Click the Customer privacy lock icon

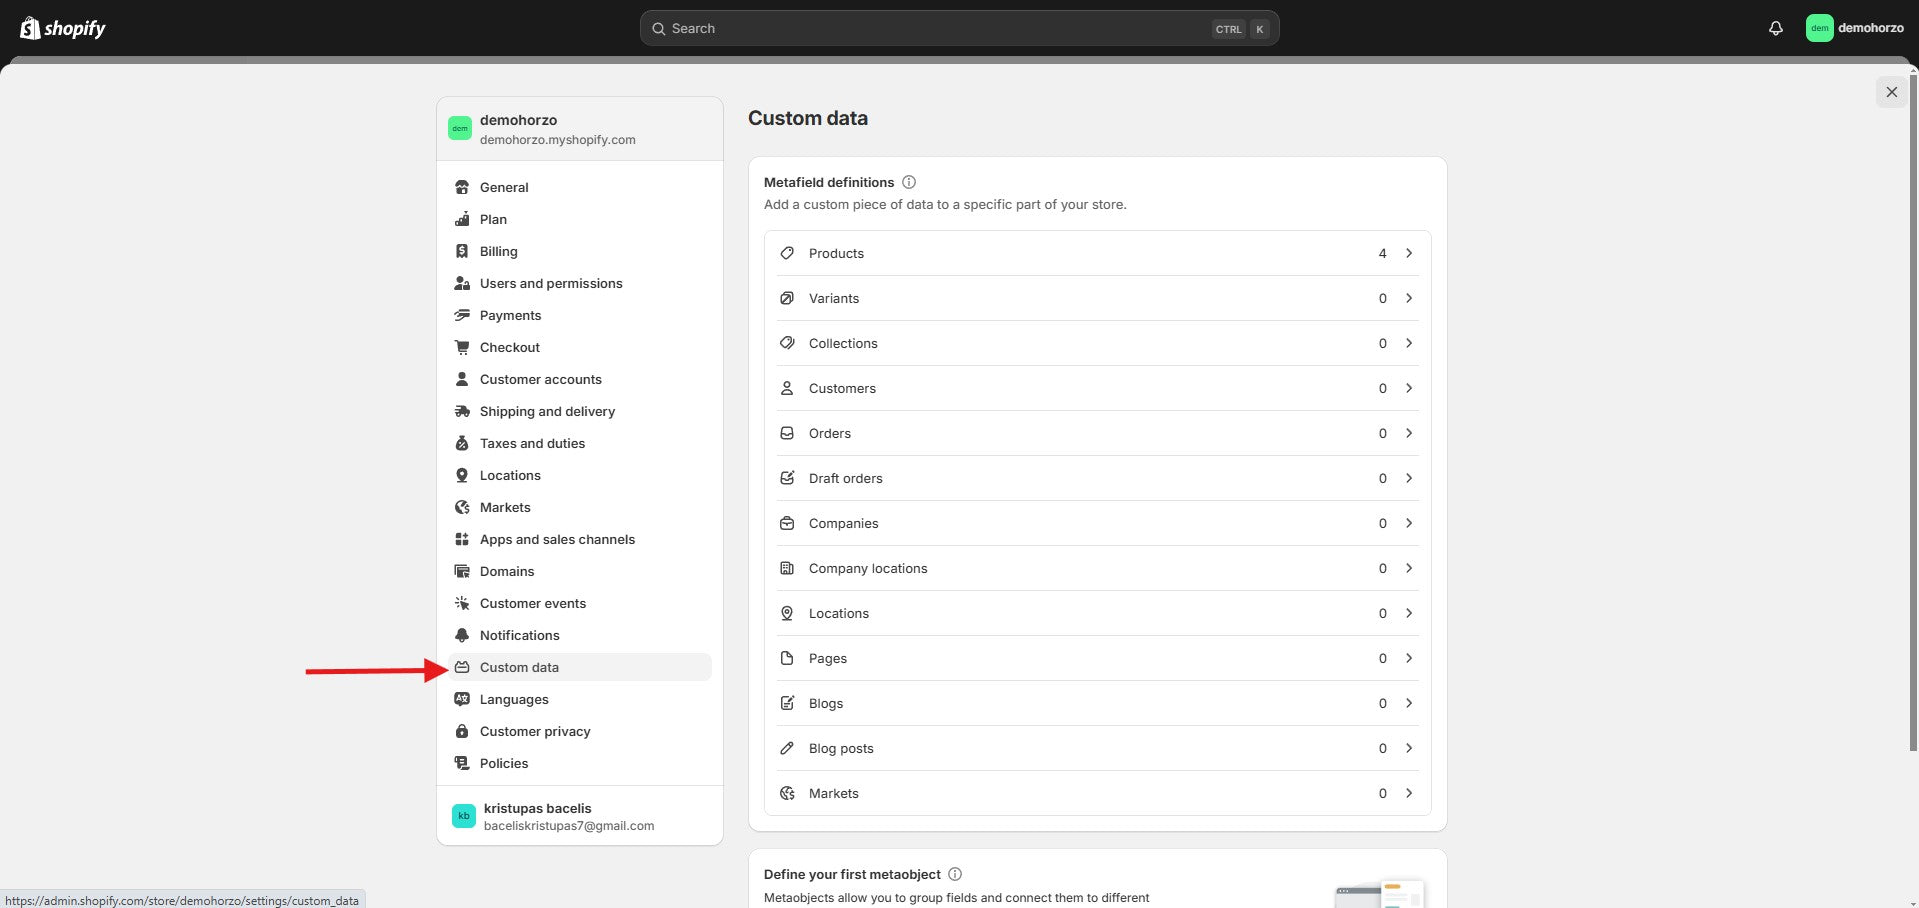(x=462, y=731)
